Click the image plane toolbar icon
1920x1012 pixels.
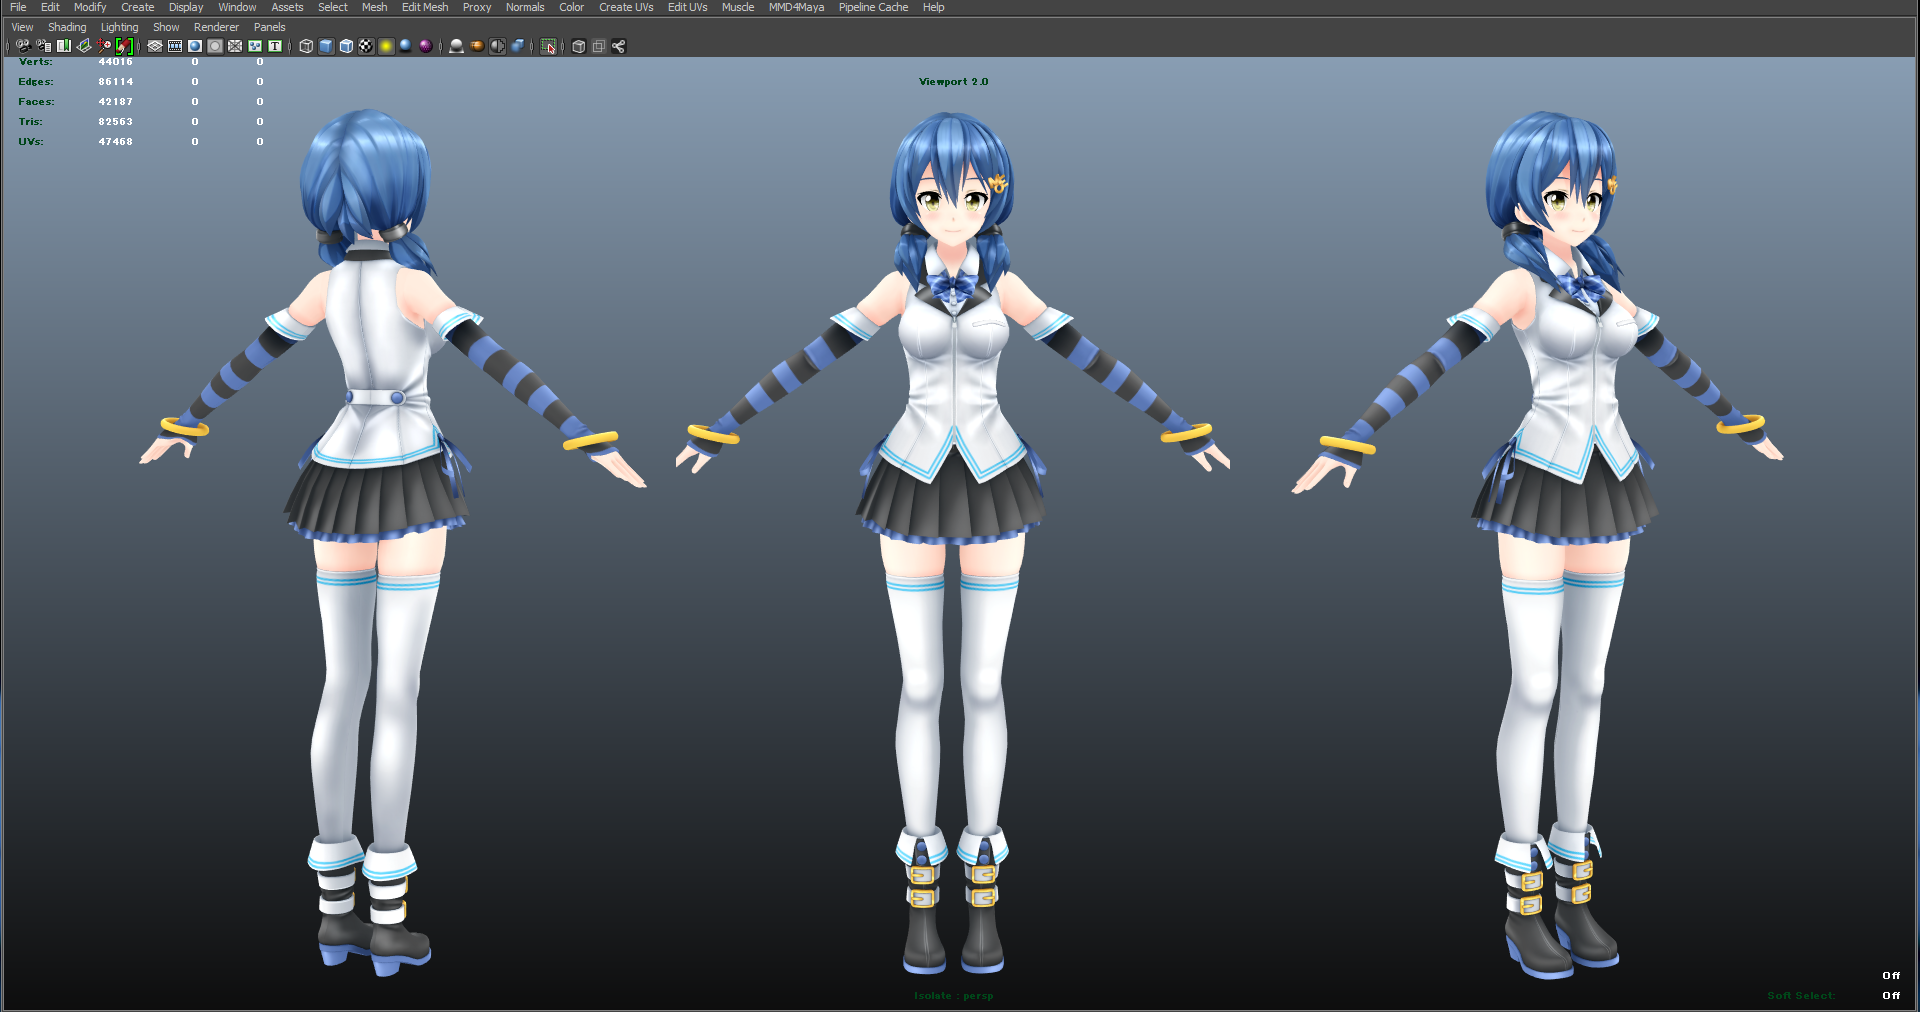[83, 46]
